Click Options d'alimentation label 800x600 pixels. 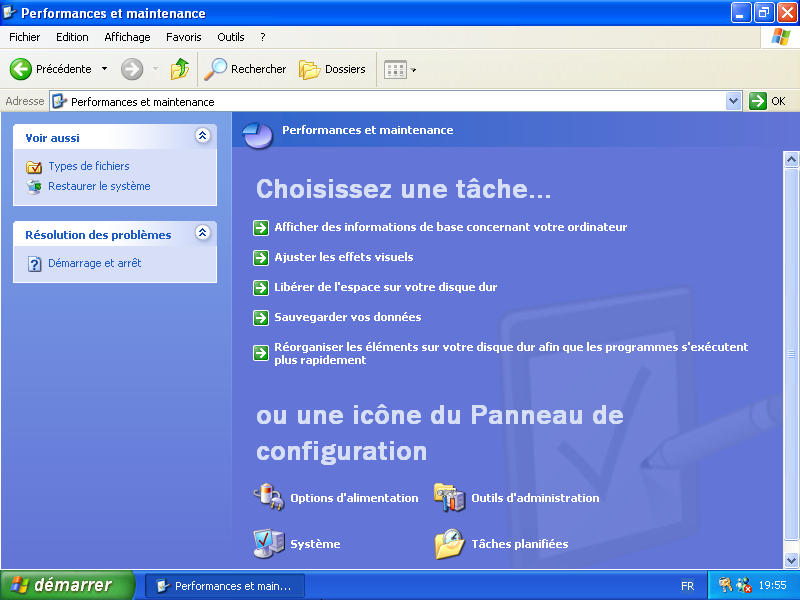pyautogui.click(x=354, y=498)
